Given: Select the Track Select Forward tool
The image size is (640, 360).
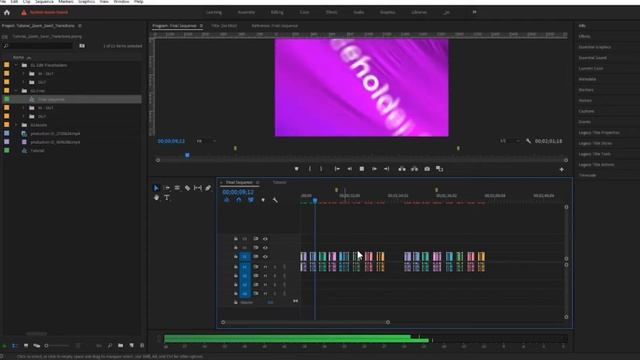Looking at the screenshot, I should 167,188.
